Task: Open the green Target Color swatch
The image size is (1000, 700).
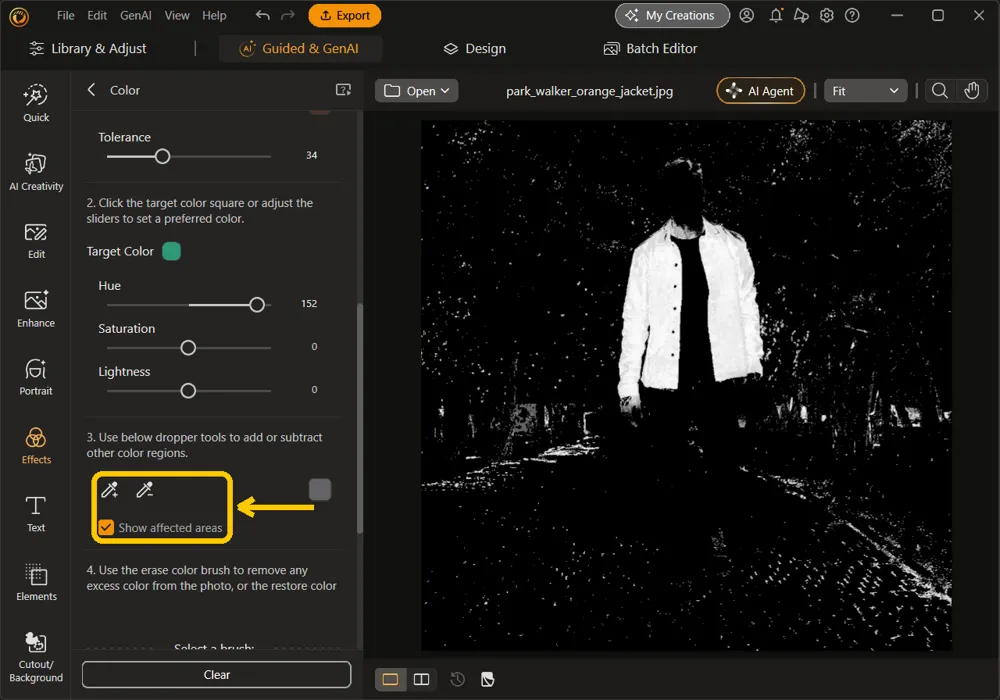Action: 172,251
